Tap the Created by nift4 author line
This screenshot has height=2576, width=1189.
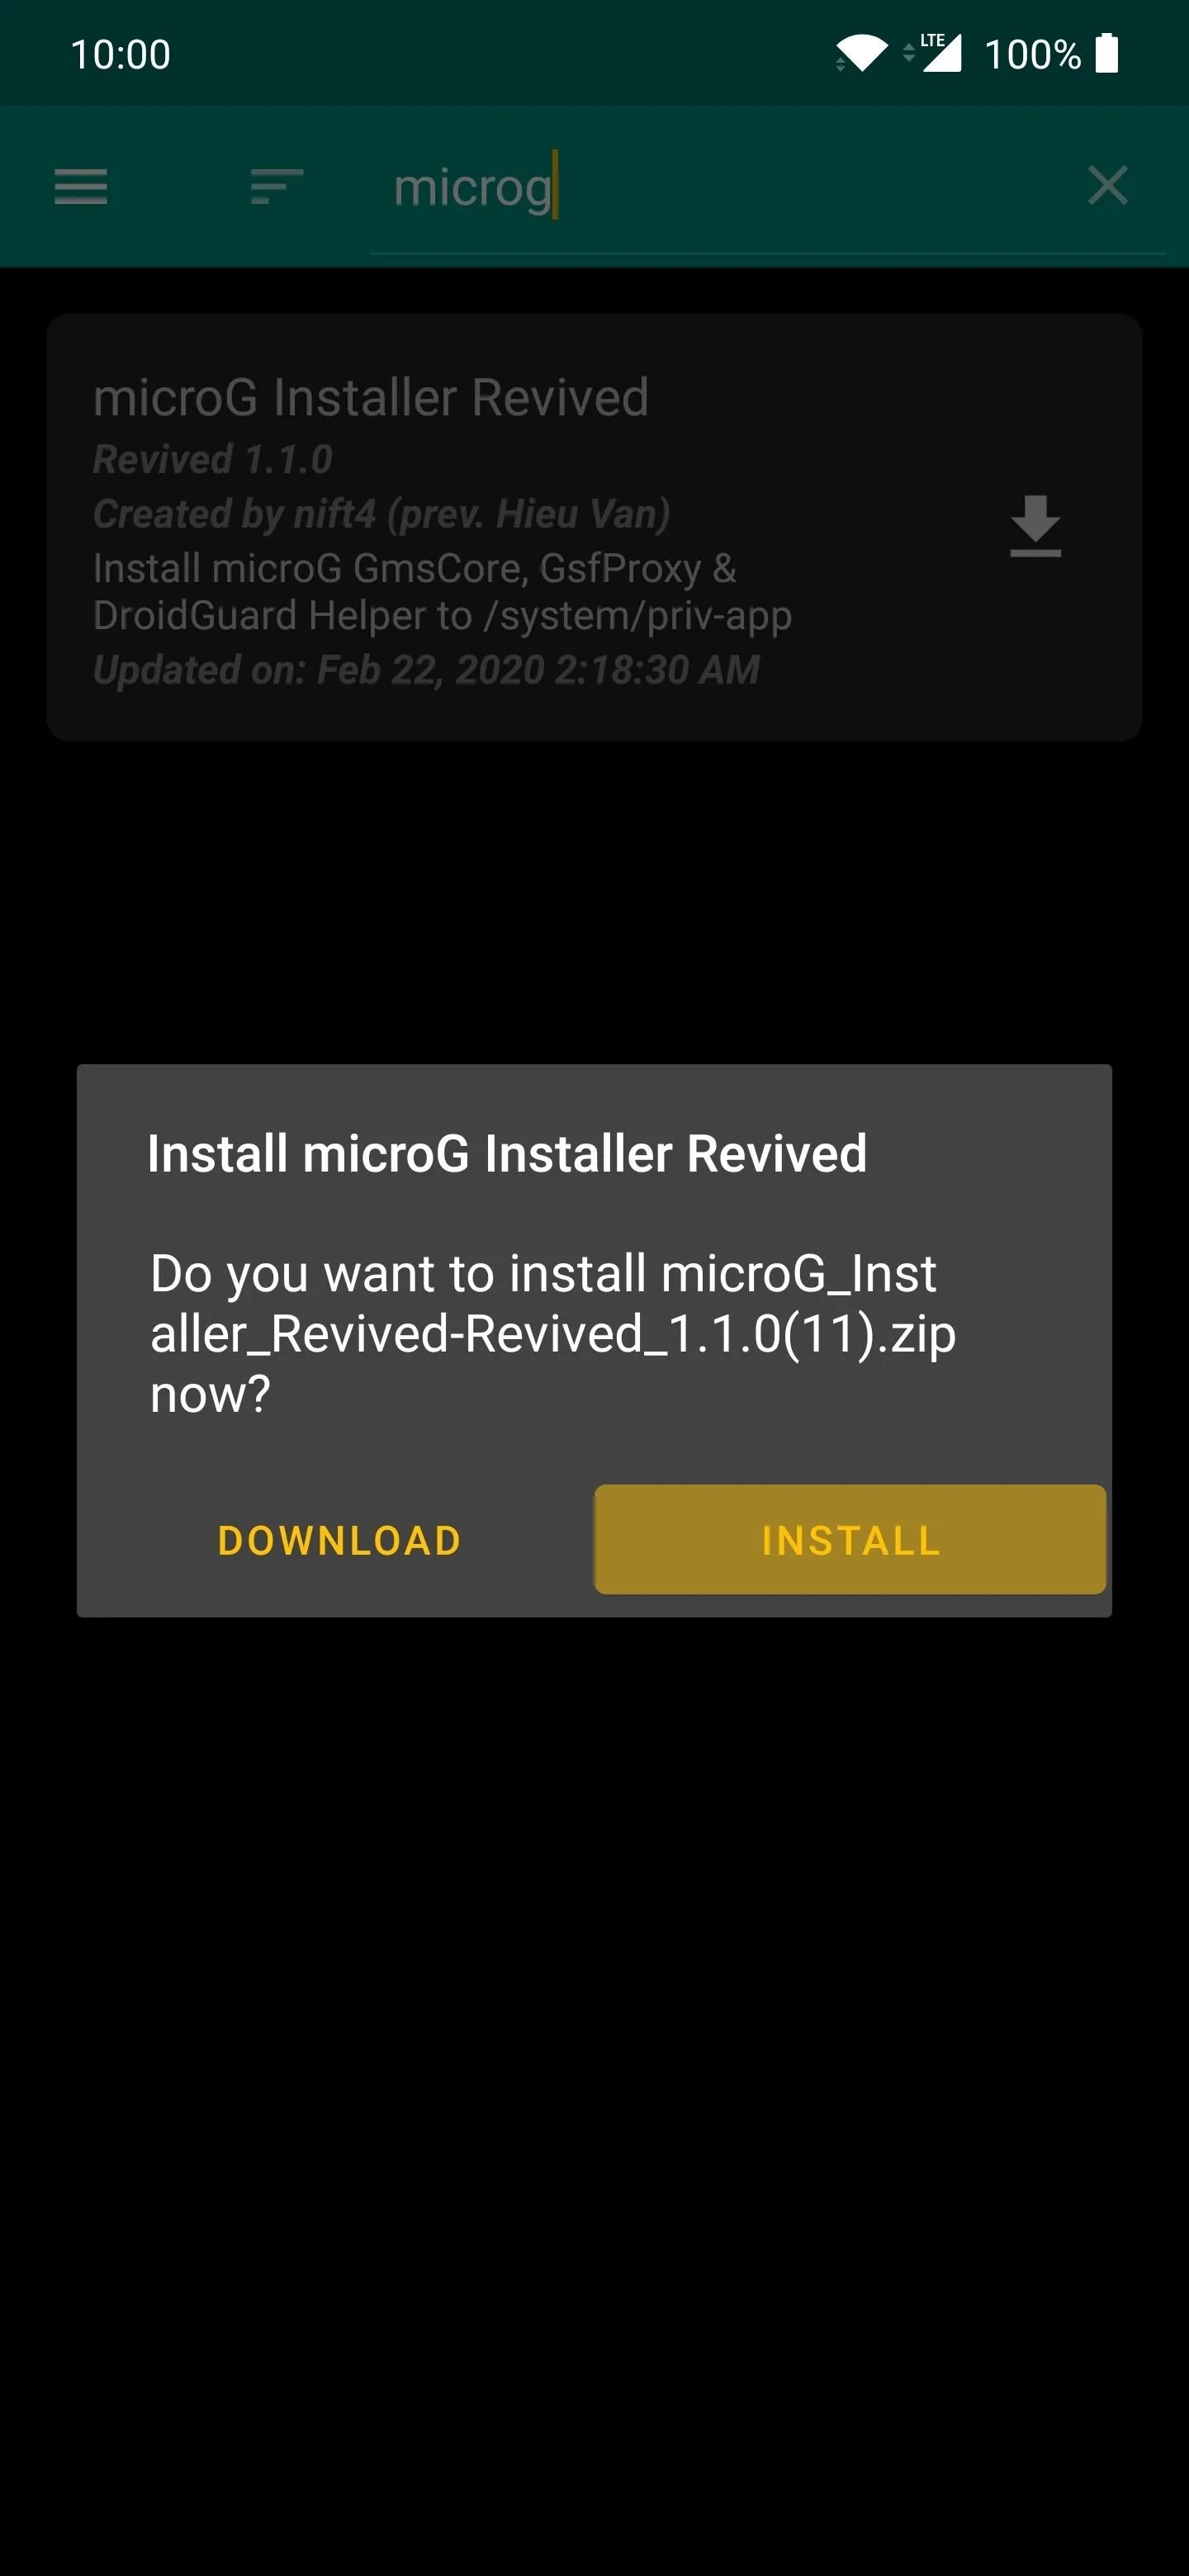point(382,514)
